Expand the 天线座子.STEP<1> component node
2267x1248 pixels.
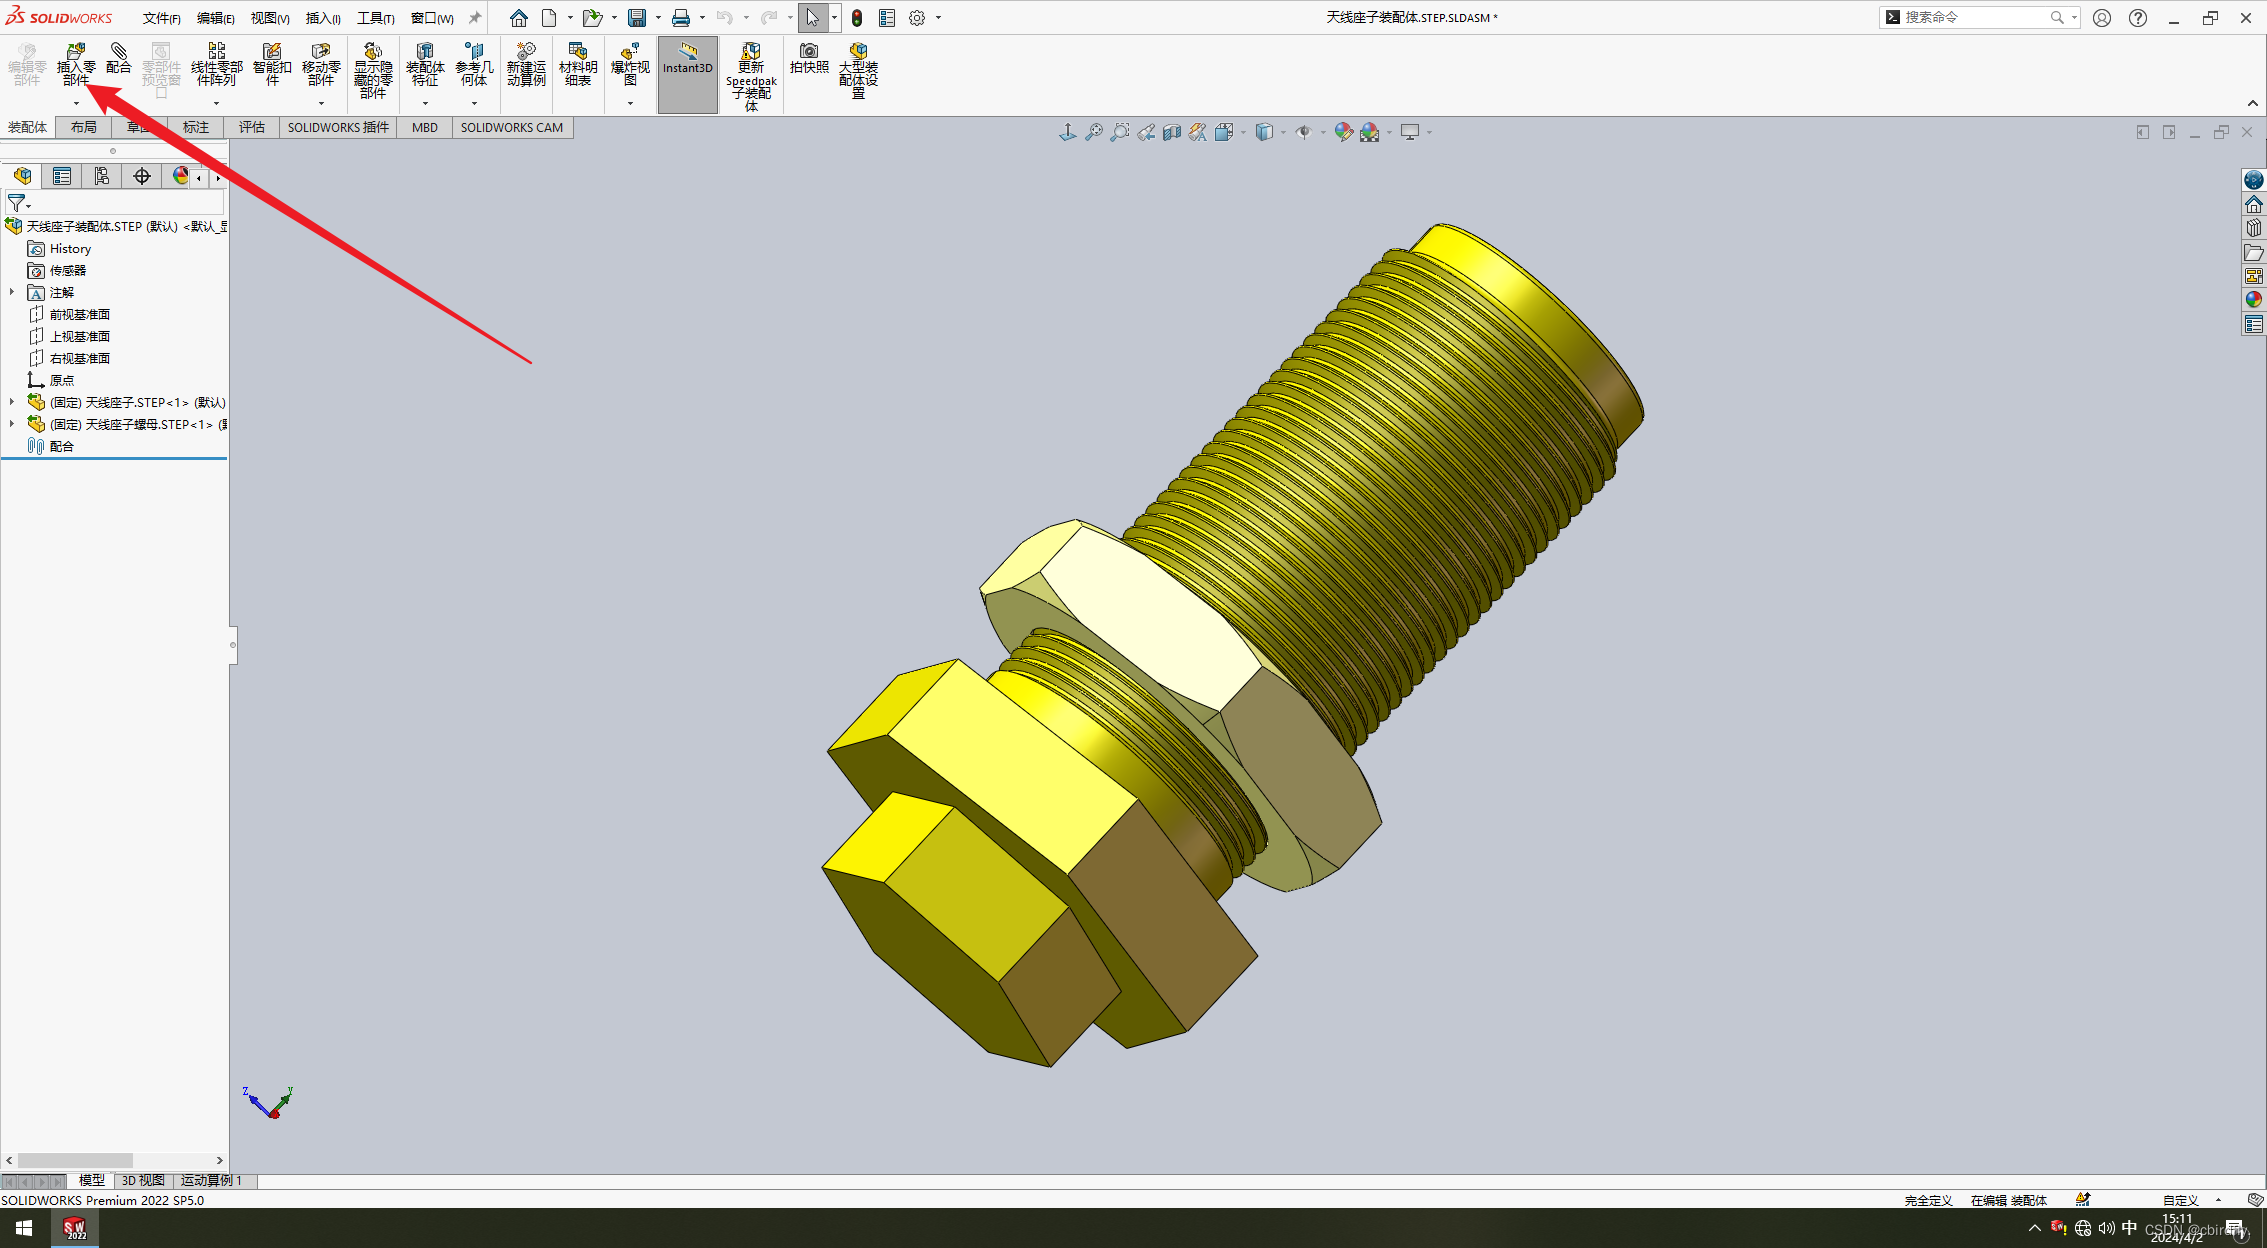point(12,402)
